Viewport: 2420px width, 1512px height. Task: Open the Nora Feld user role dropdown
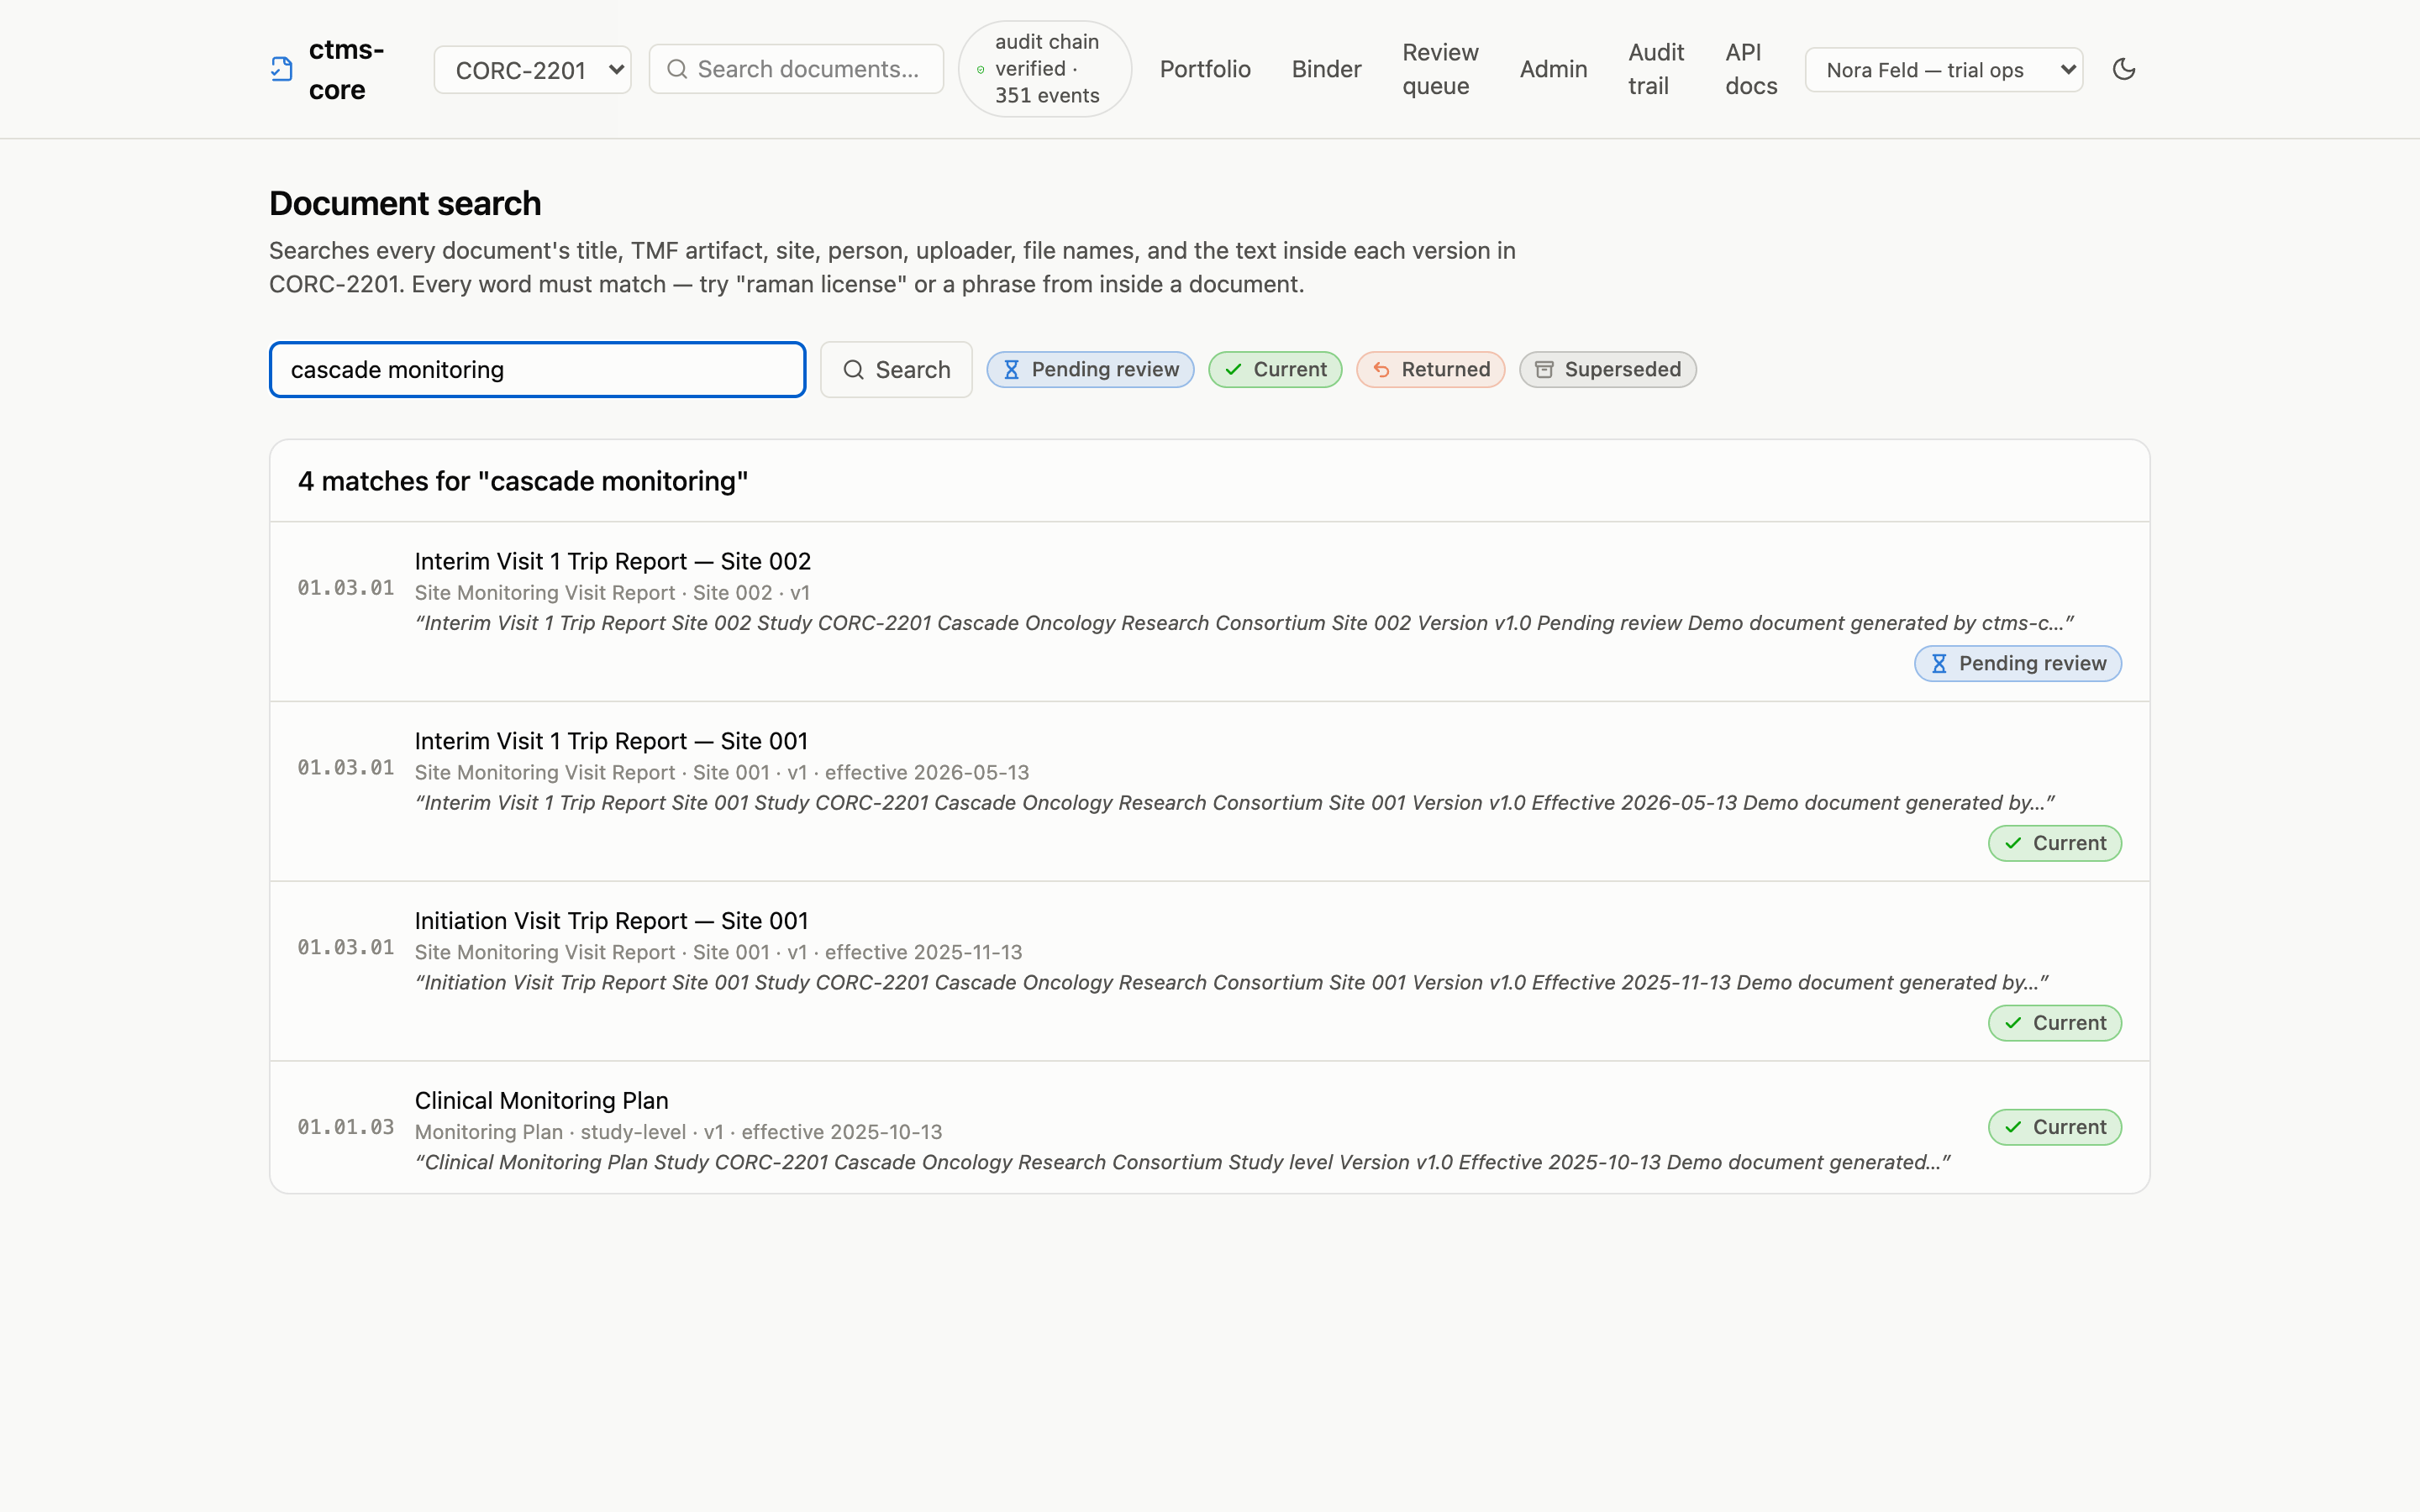(1944, 69)
